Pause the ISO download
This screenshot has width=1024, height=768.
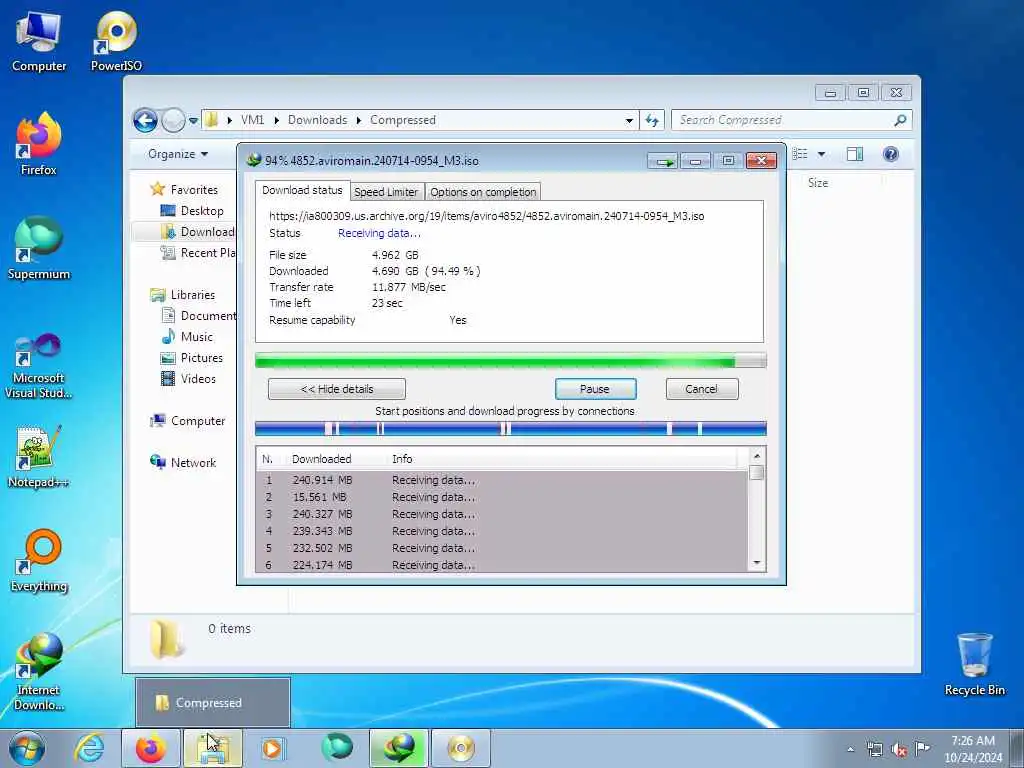point(595,389)
